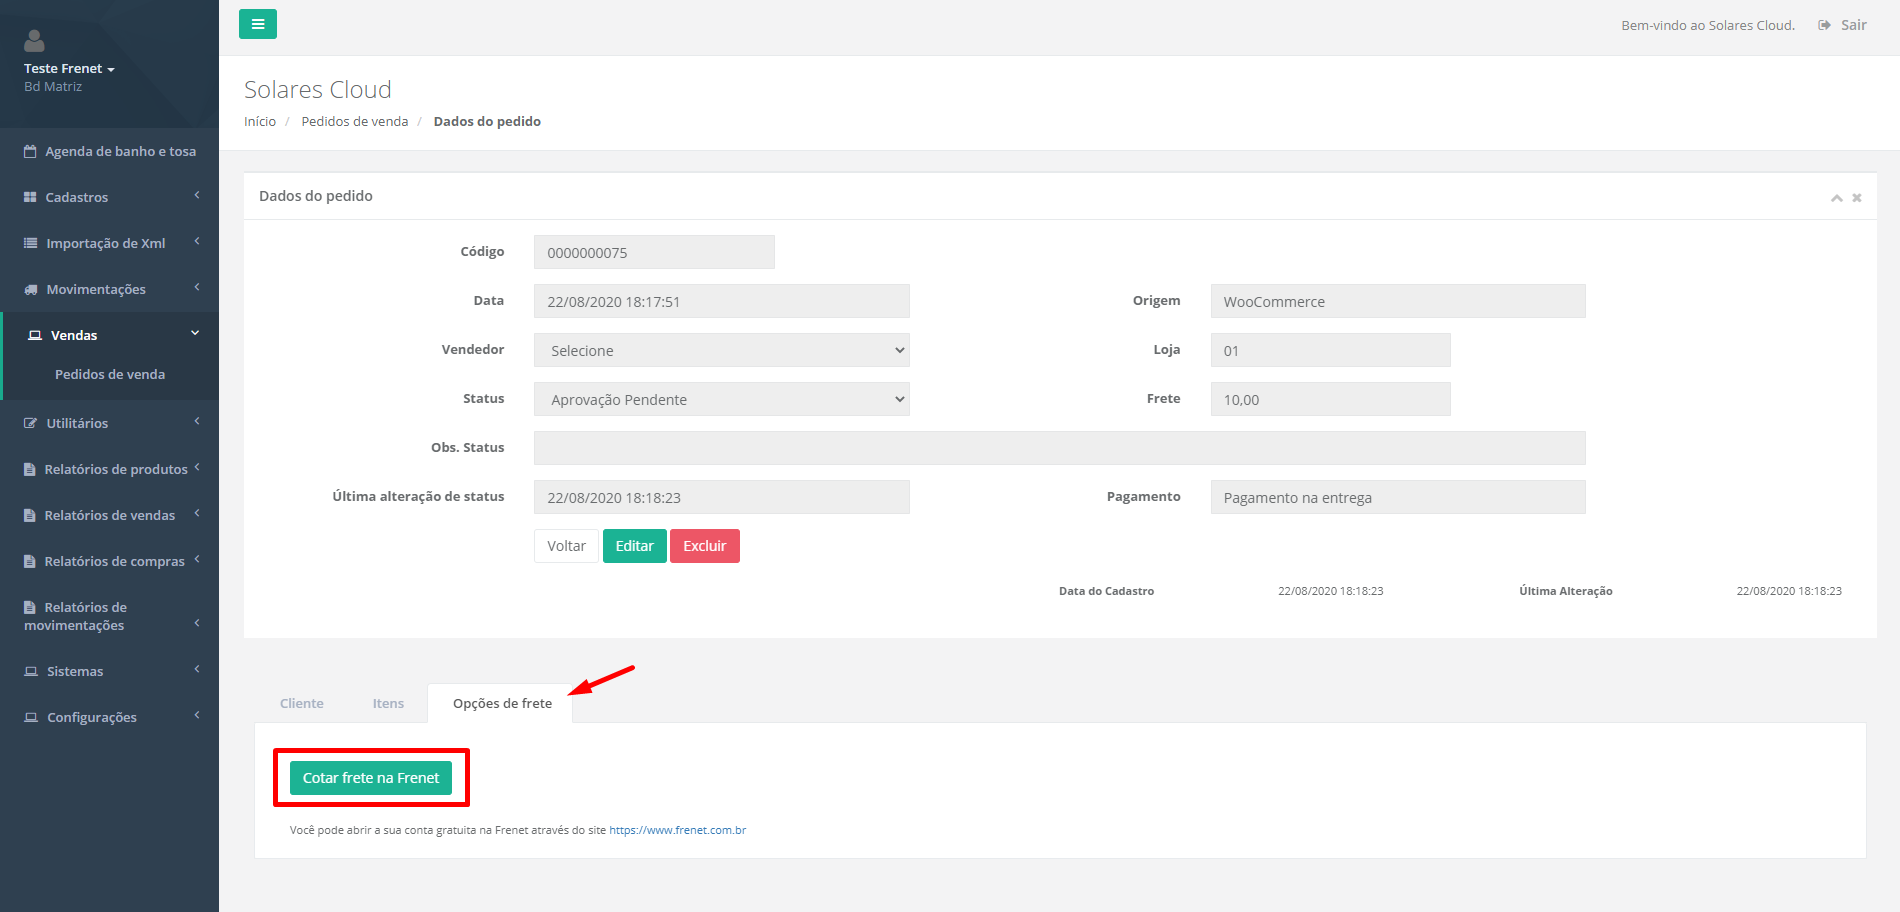Click the Movimentações truck icon
This screenshot has height=912, width=1900.
[31, 290]
